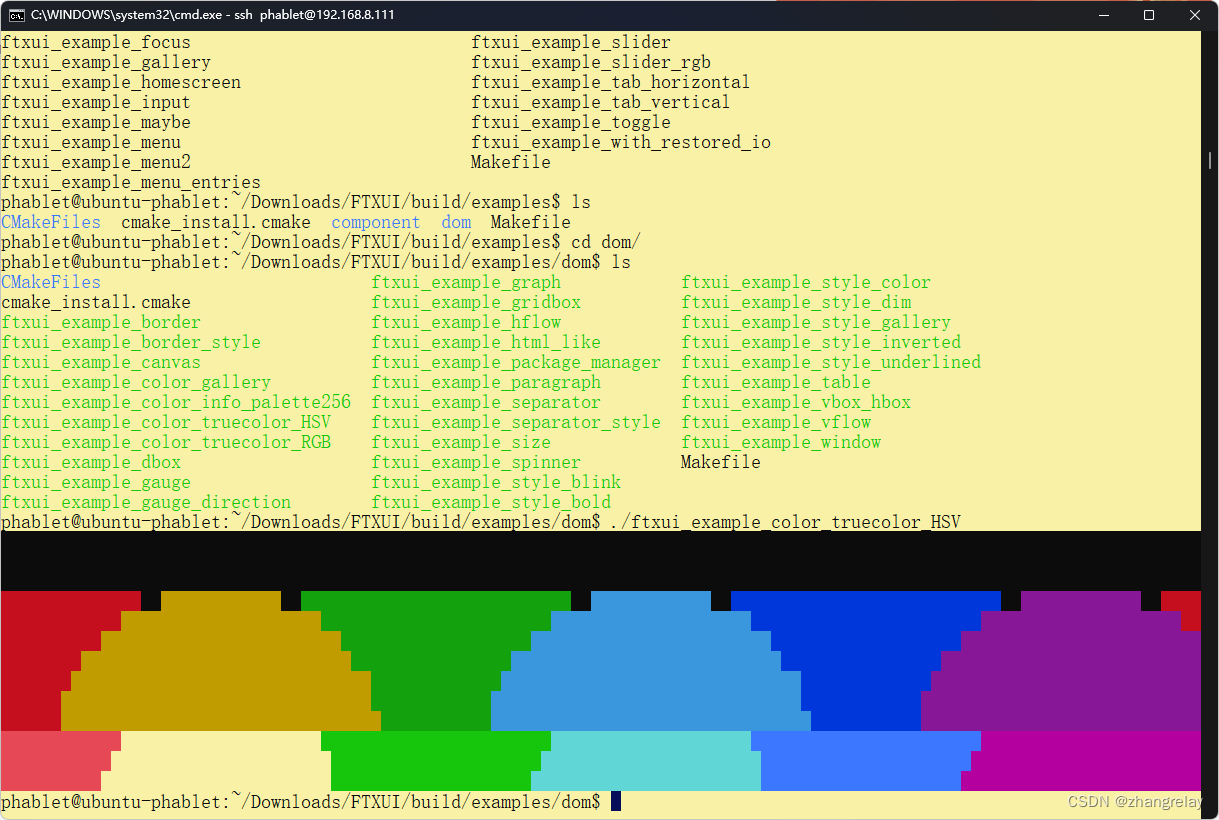Screen dimensions: 1219x820
Task: Select text ftxui_example_paragraph
Action: pyautogui.click(x=486, y=382)
